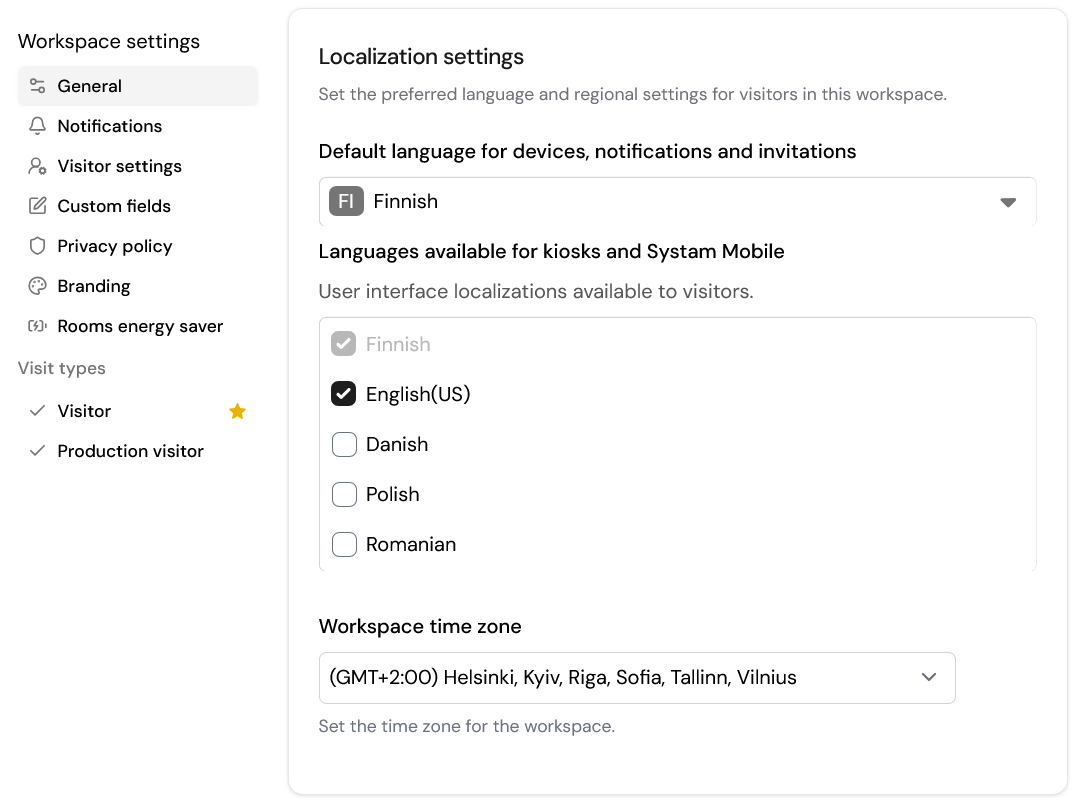Click the General sliders icon in sidebar
Screen dimensions: 1091x807
click(x=38, y=86)
